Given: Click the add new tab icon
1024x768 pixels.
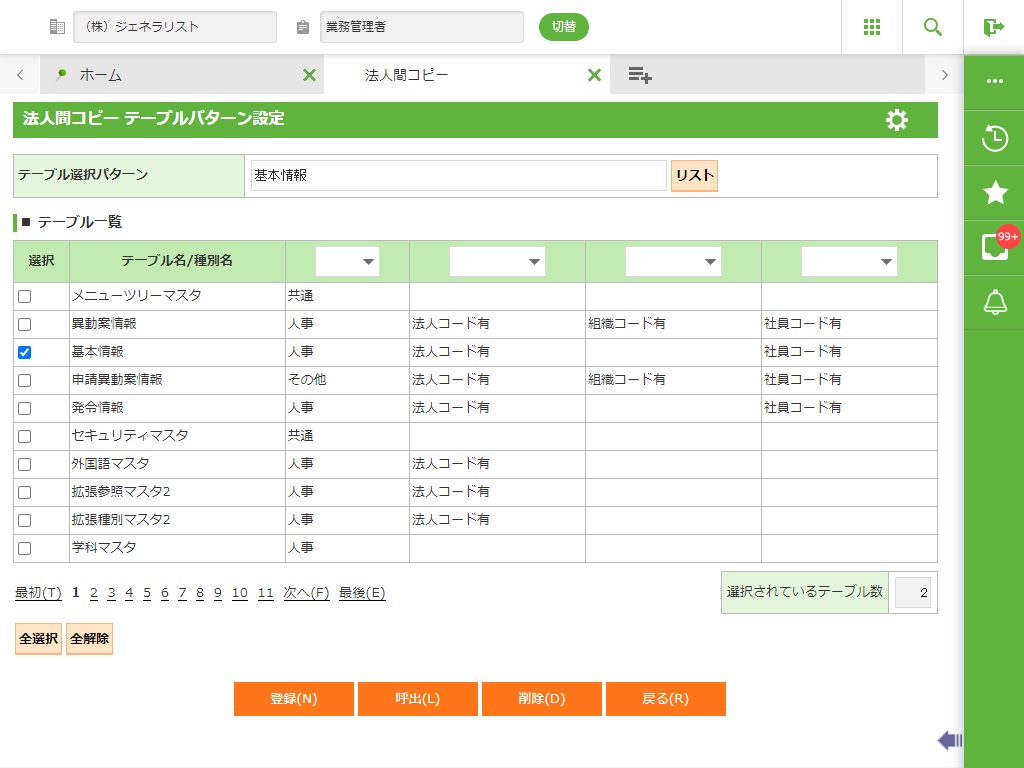Looking at the screenshot, I should (x=640, y=75).
